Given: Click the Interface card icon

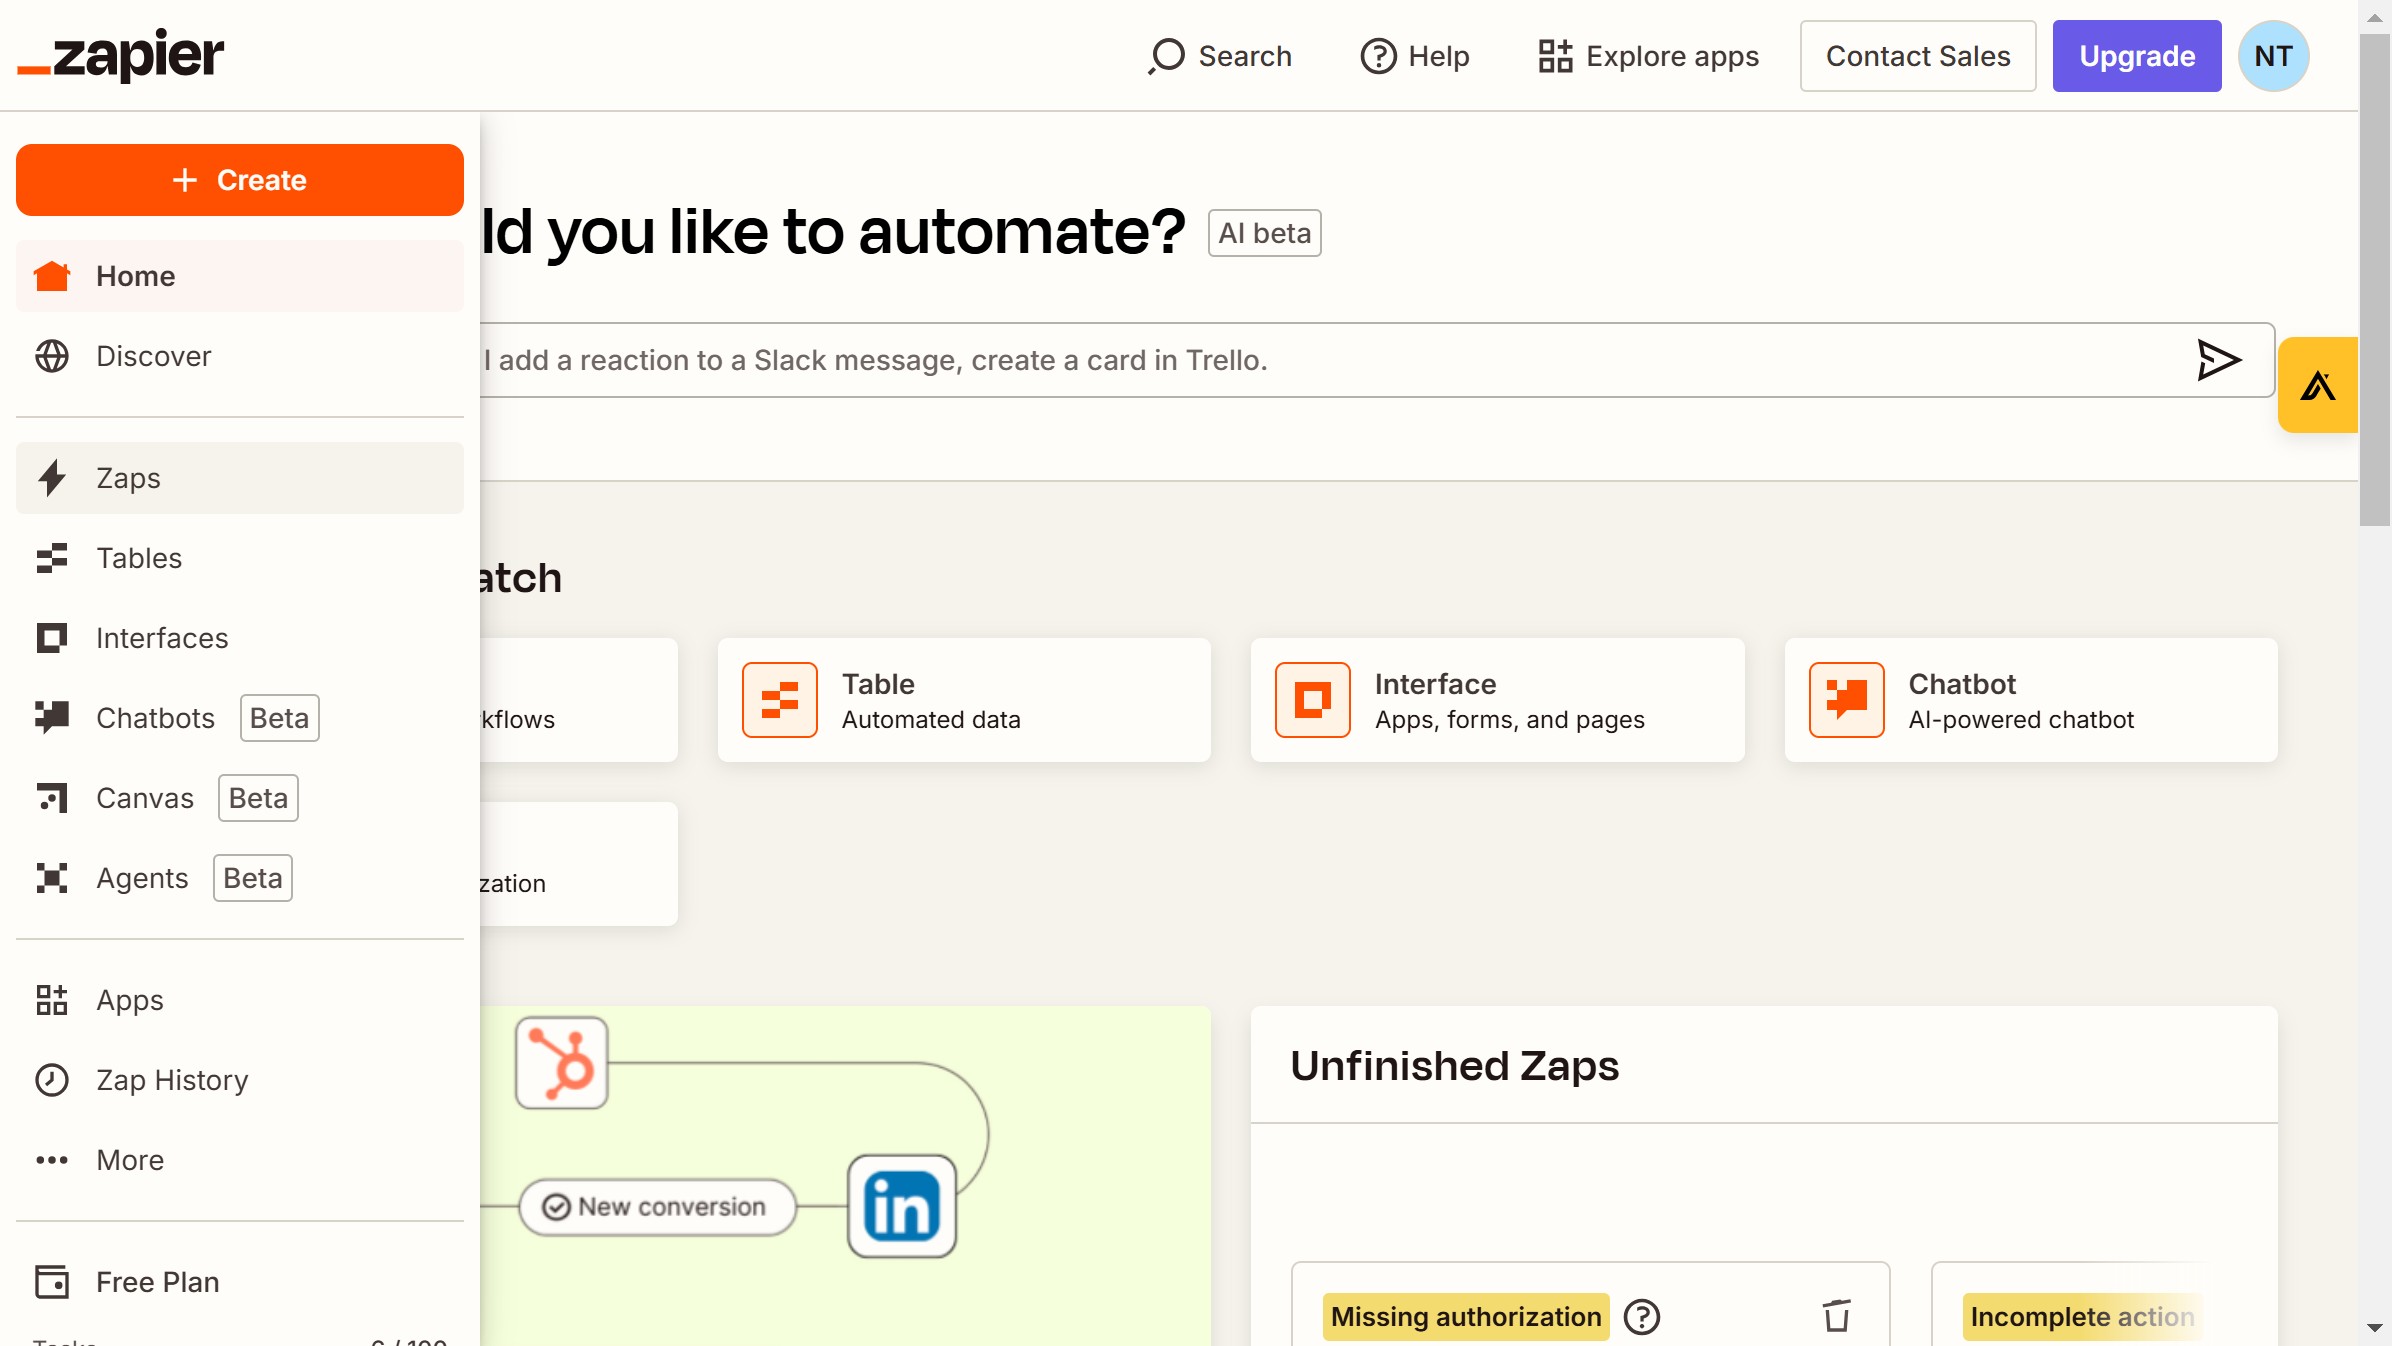Looking at the screenshot, I should tap(1312, 700).
